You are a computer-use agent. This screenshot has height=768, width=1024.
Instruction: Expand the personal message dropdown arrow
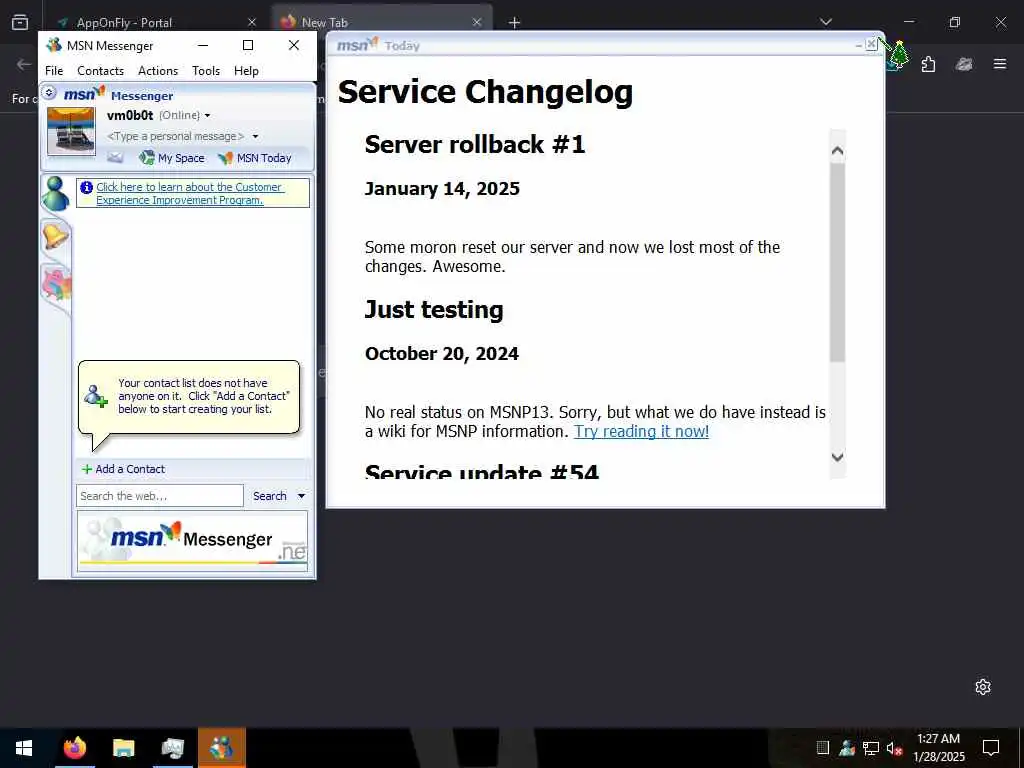pos(255,136)
